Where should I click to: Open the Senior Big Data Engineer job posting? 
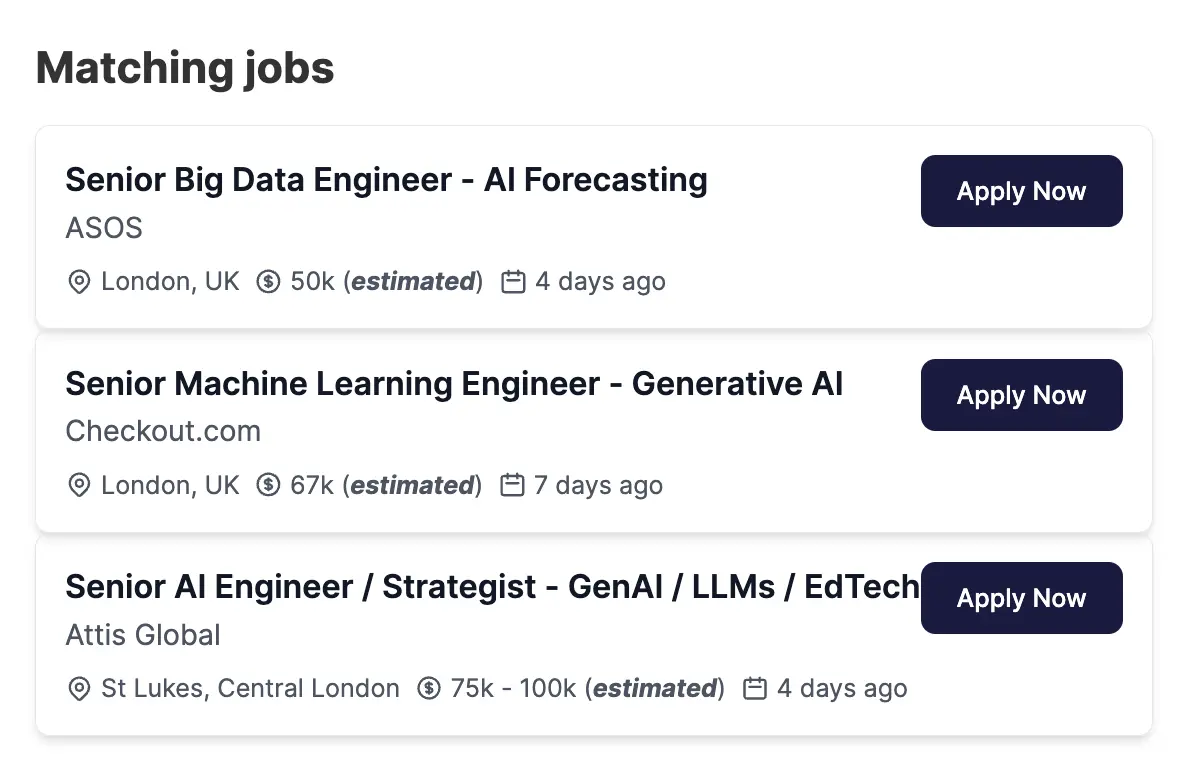click(386, 180)
